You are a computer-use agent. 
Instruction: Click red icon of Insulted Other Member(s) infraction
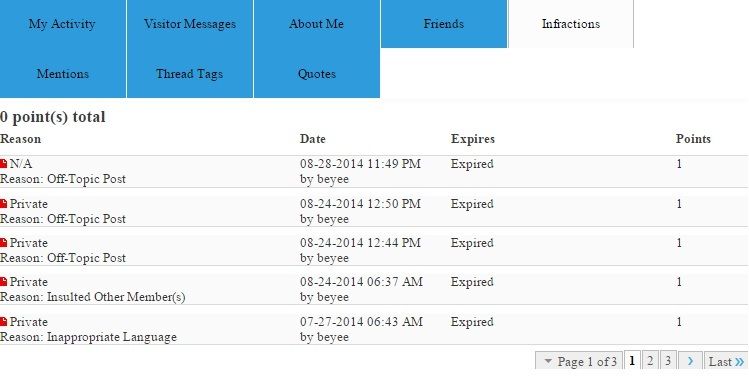click(x=3, y=282)
